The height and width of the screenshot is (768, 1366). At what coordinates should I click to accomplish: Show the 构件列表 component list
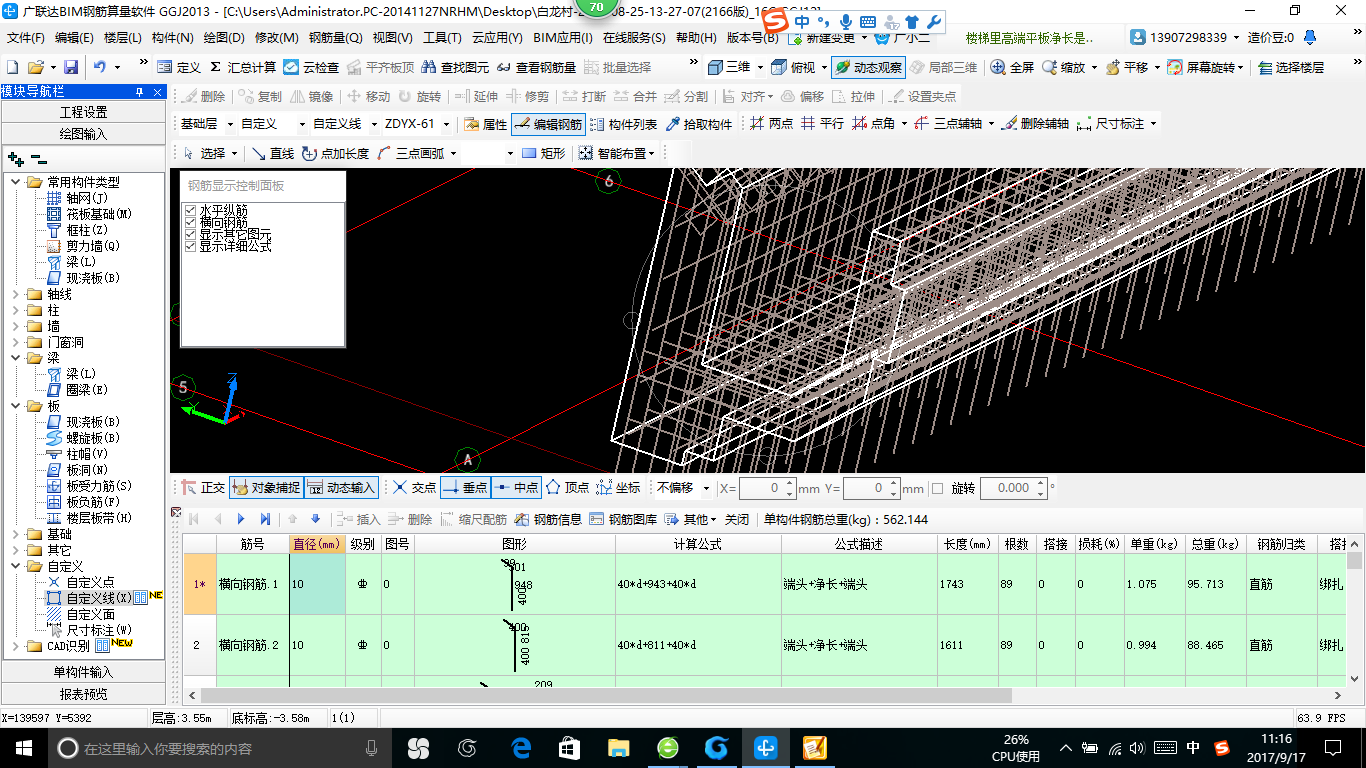[x=624, y=124]
